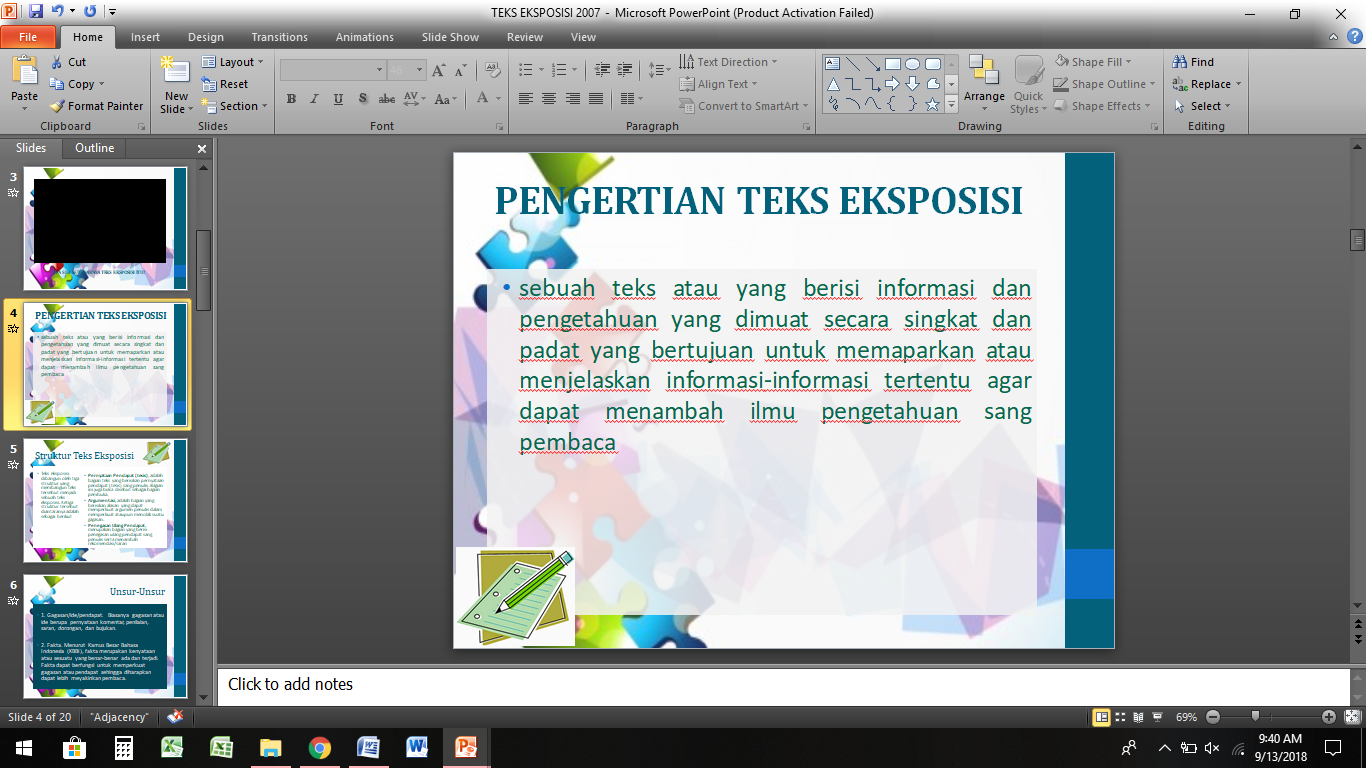
Task: Click Convert to SmartArt
Action: pyautogui.click(x=745, y=106)
